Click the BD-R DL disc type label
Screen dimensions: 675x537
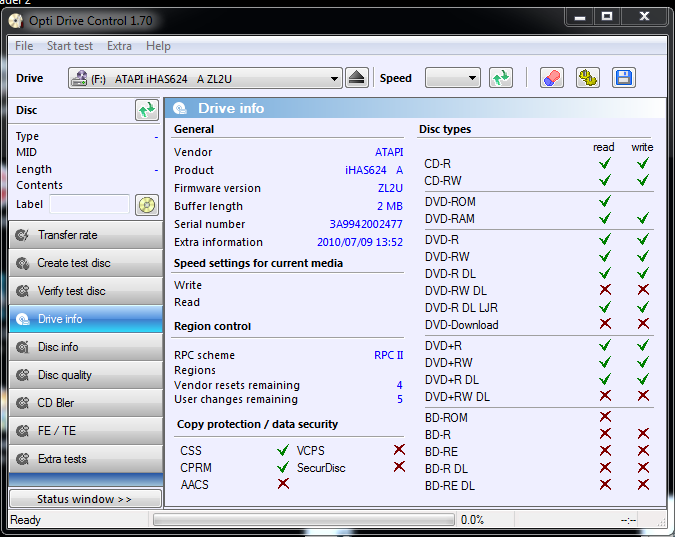[x=446, y=469]
